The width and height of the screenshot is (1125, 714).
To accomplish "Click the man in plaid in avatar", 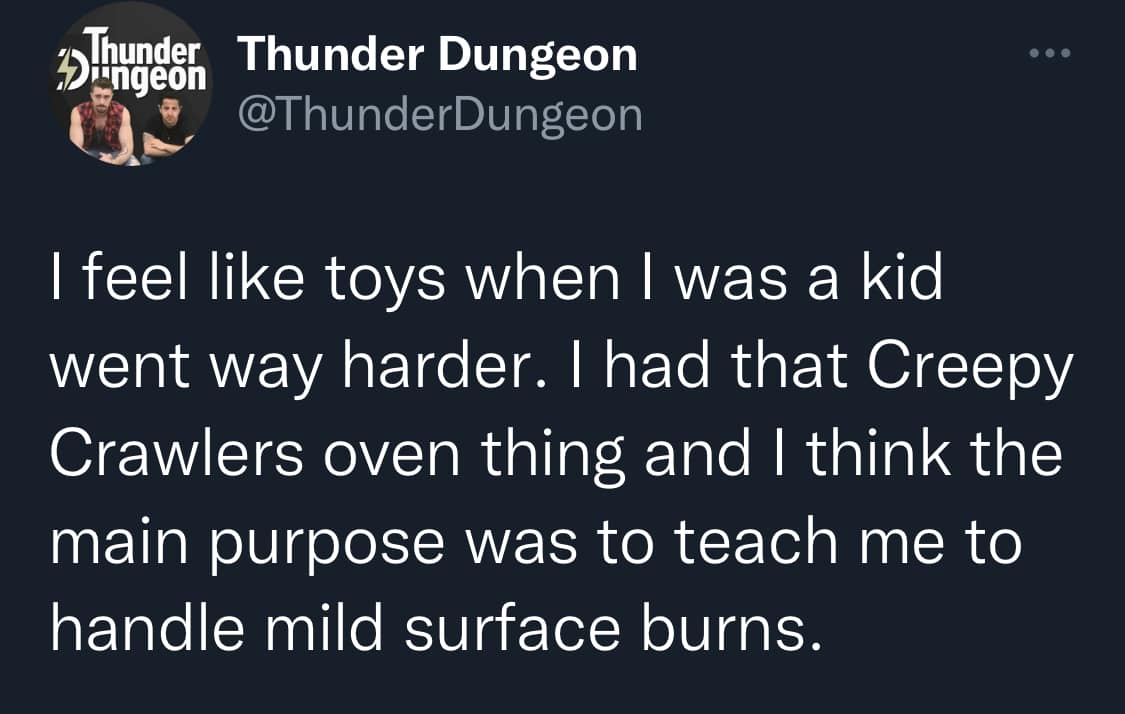I will tap(102, 125).
